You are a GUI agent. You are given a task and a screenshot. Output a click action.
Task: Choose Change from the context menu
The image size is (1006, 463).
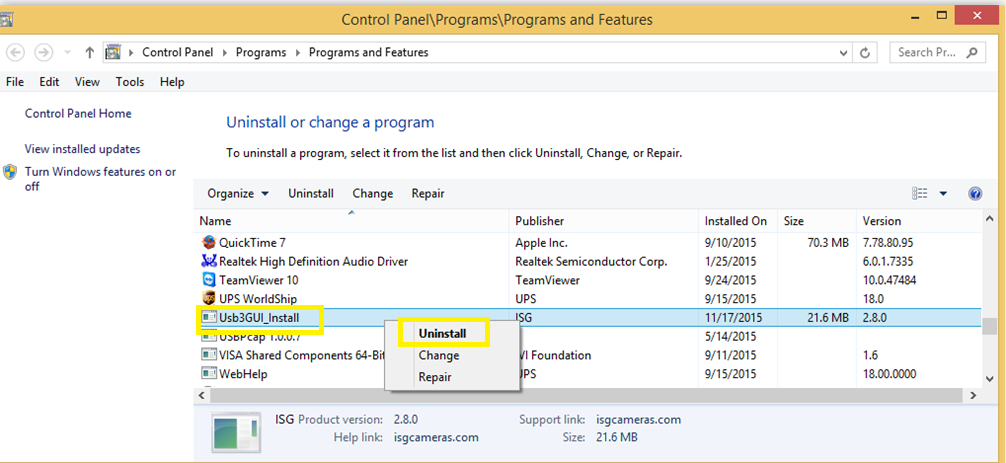pyautogui.click(x=439, y=355)
